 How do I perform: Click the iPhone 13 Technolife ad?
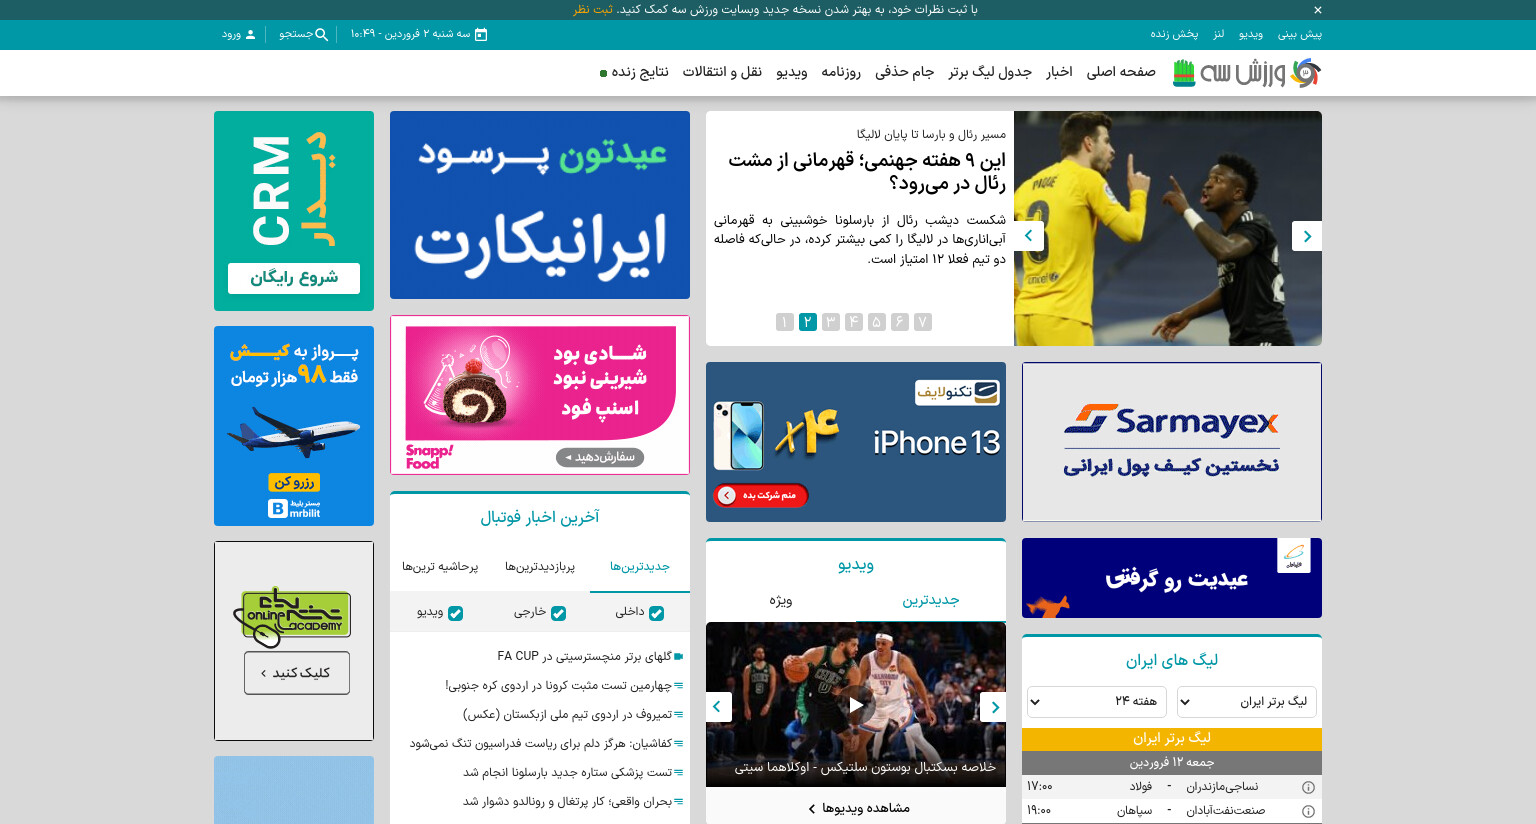pos(856,442)
